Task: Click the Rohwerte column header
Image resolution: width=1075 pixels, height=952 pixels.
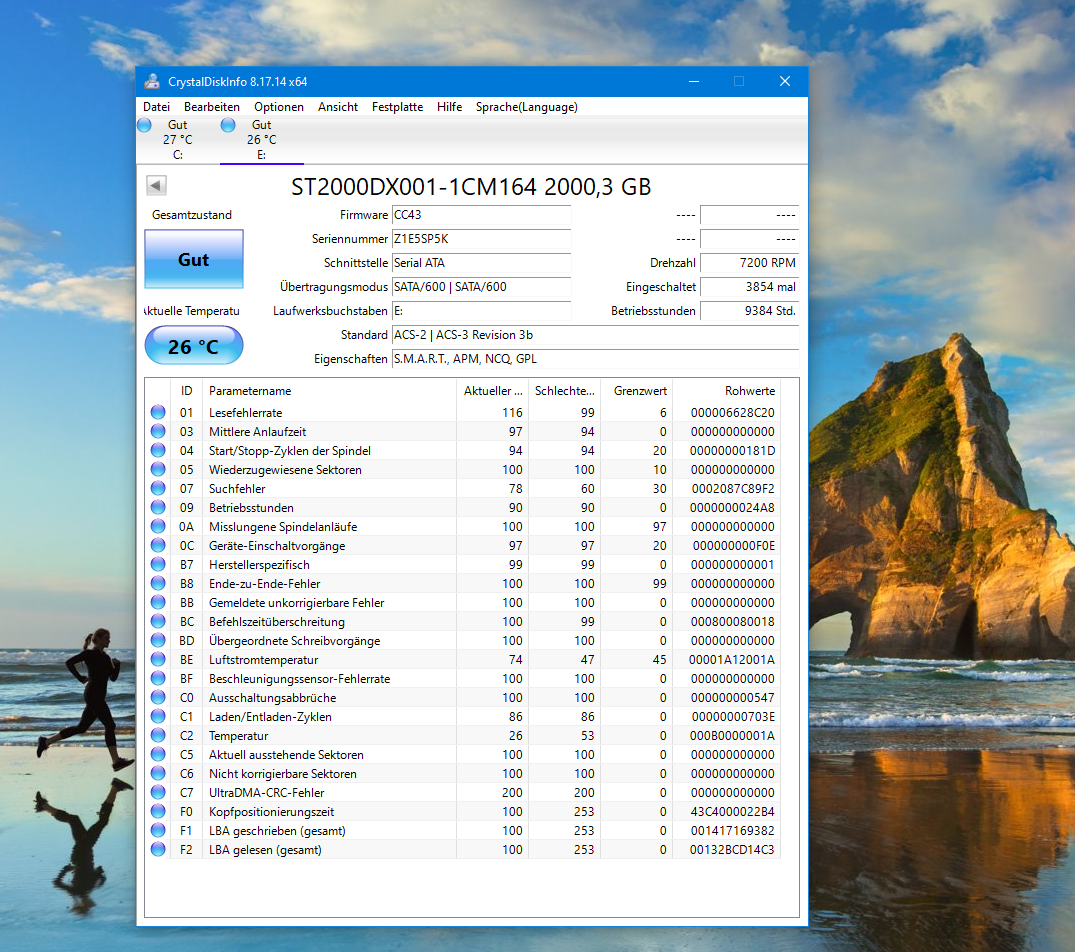Action: click(727, 391)
